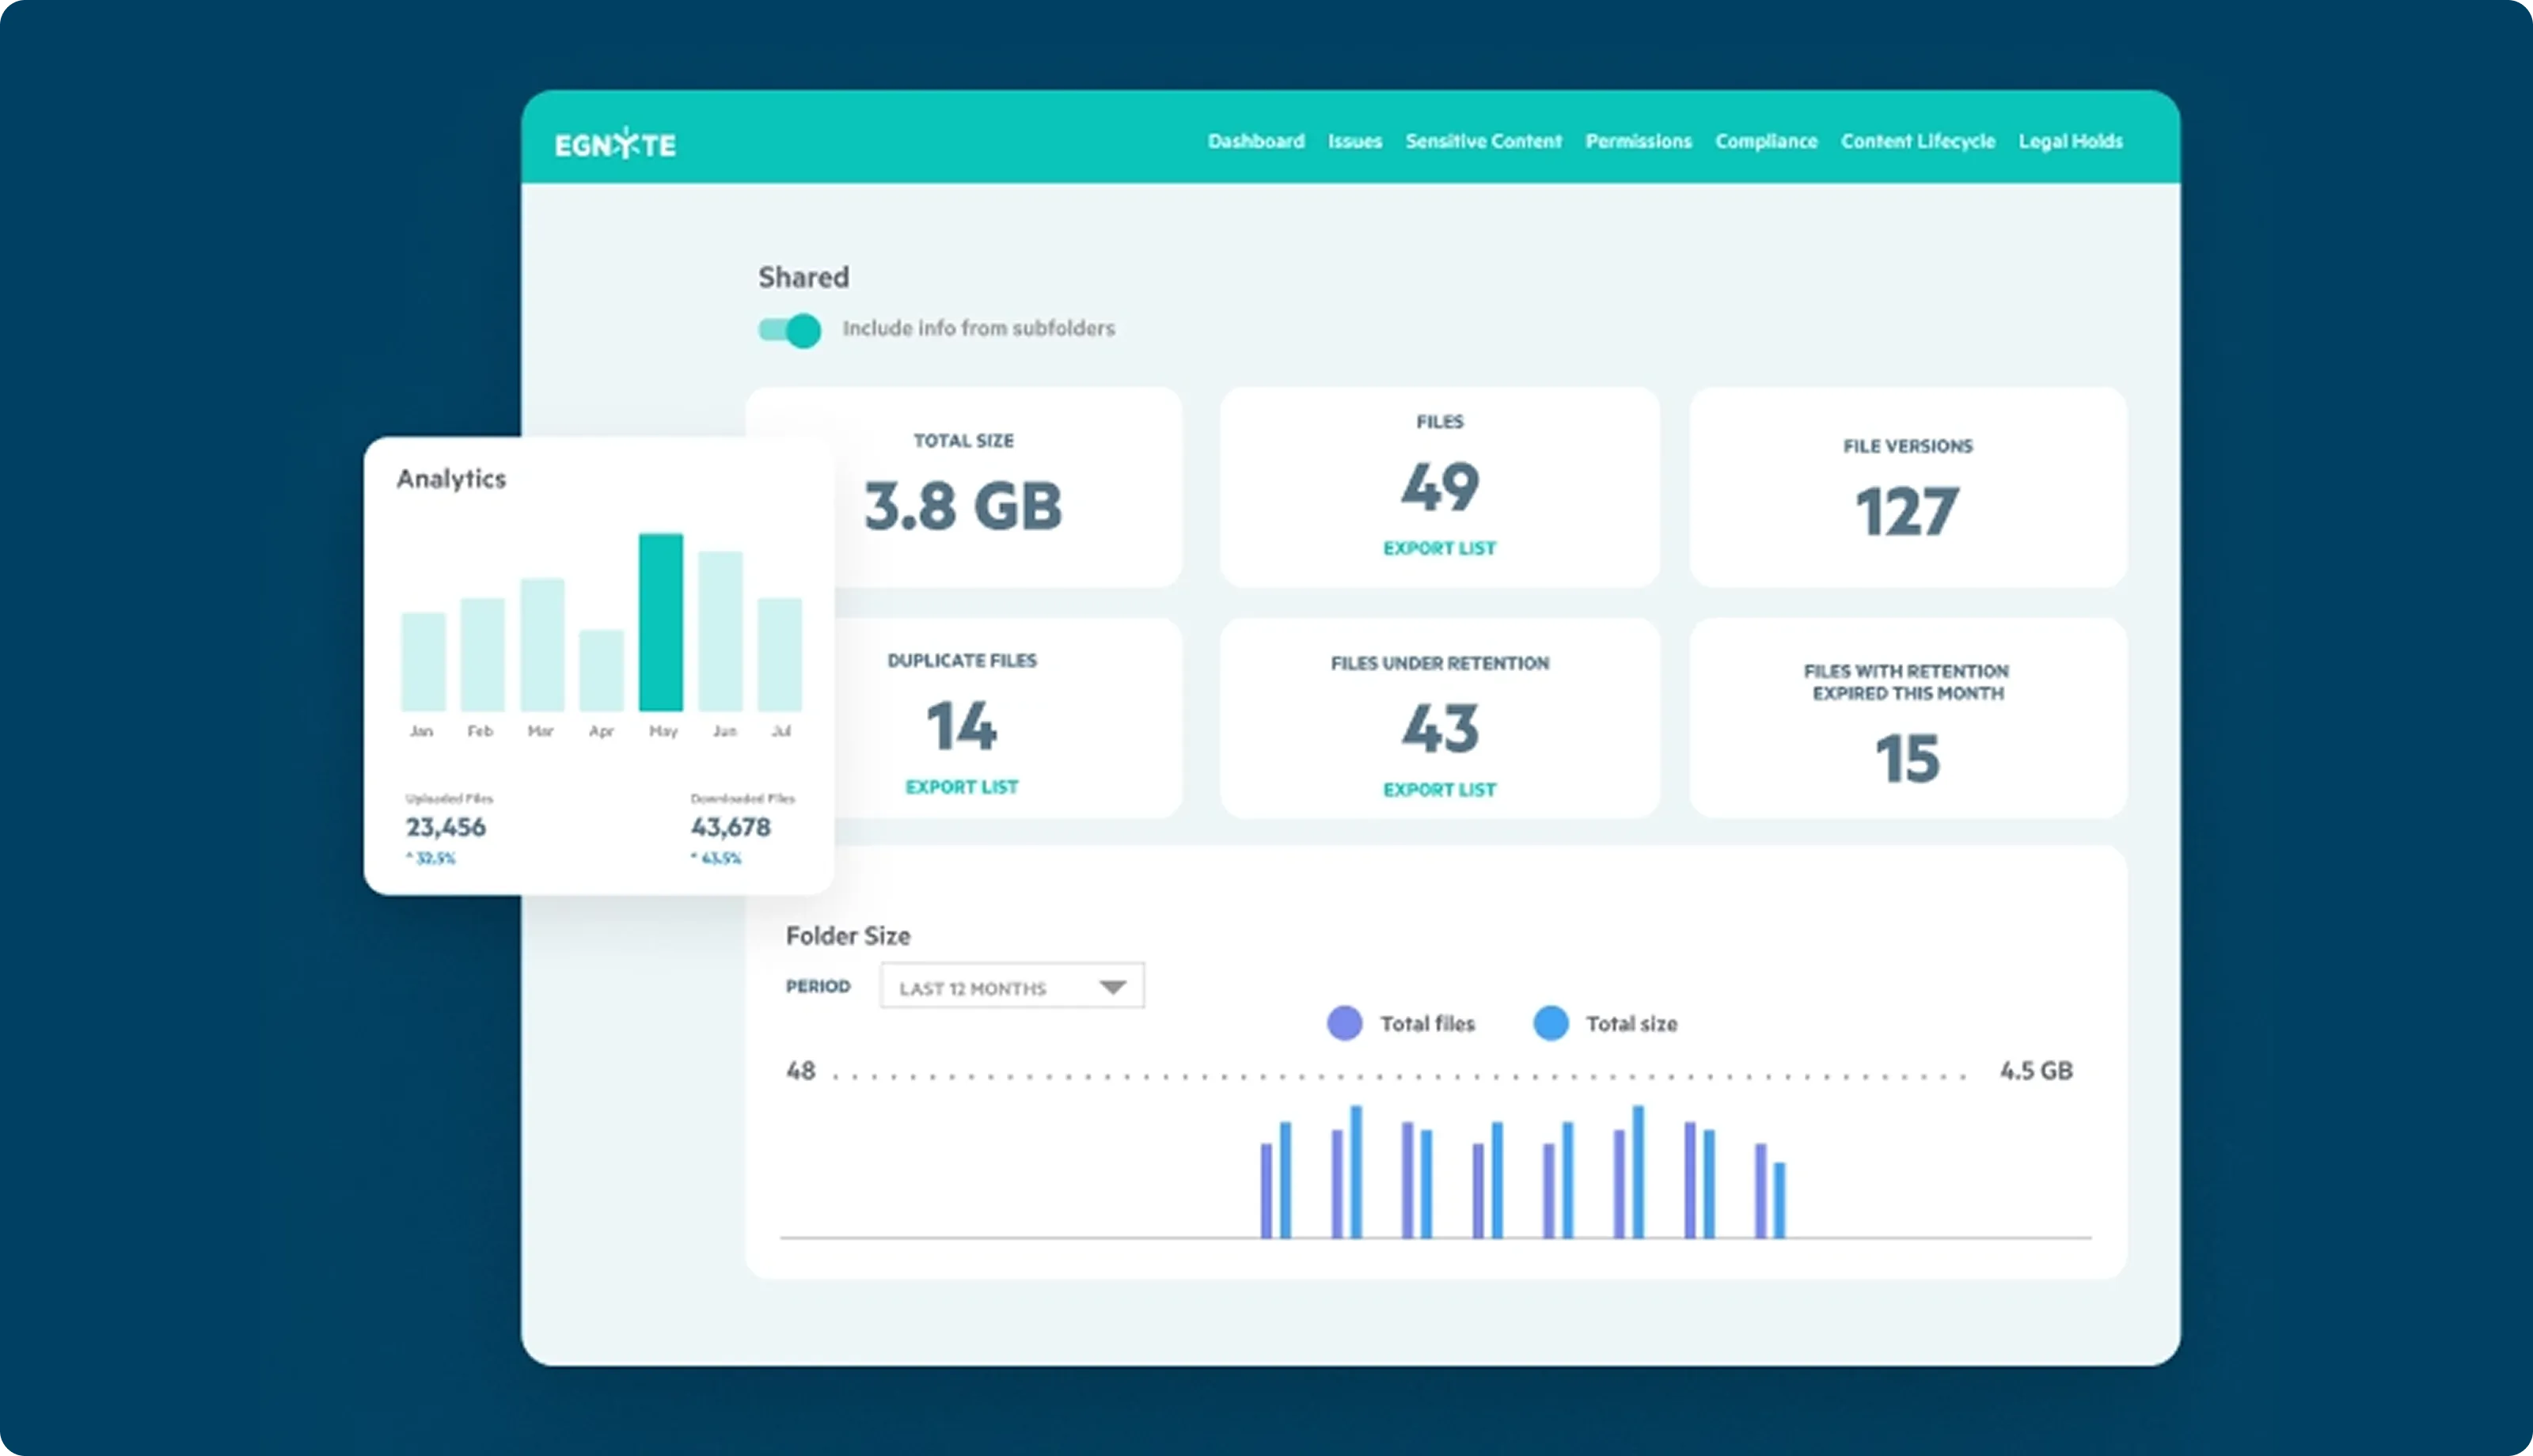The width and height of the screenshot is (2533, 1456).
Task: Select Sensitive Content in the navigation
Action: click(x=1483, y=141)
